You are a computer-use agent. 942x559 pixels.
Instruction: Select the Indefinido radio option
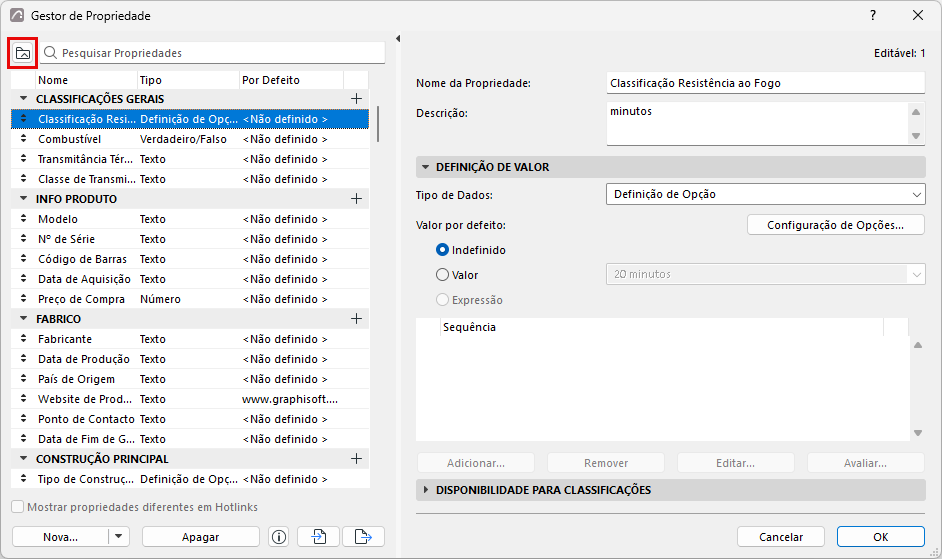[443, 249]
